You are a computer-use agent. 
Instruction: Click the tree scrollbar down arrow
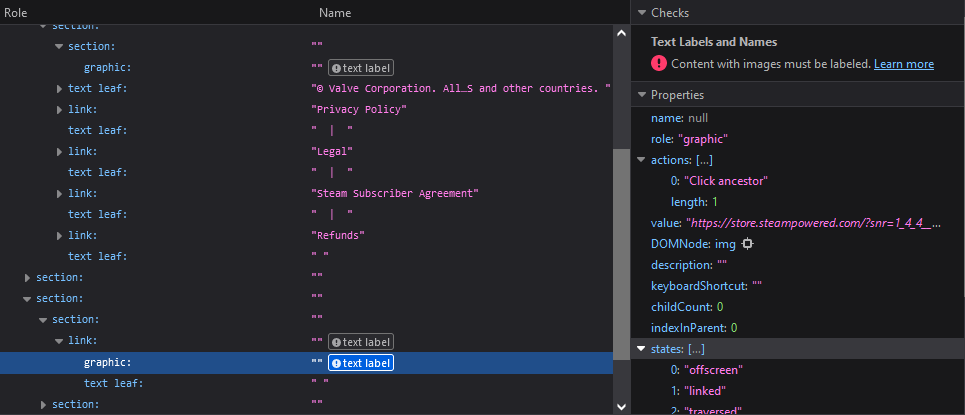tap(621, 406)
